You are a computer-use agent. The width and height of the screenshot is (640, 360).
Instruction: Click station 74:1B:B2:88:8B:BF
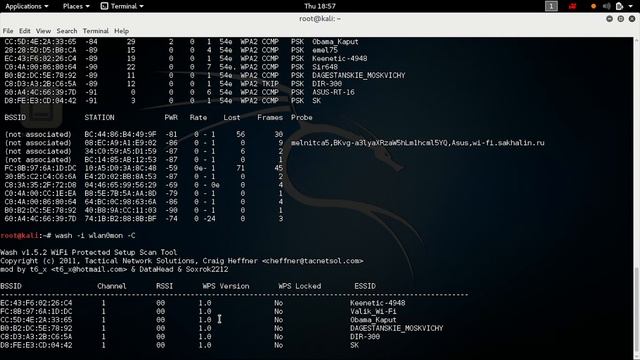pyautogui.click(x=120, y=219)
